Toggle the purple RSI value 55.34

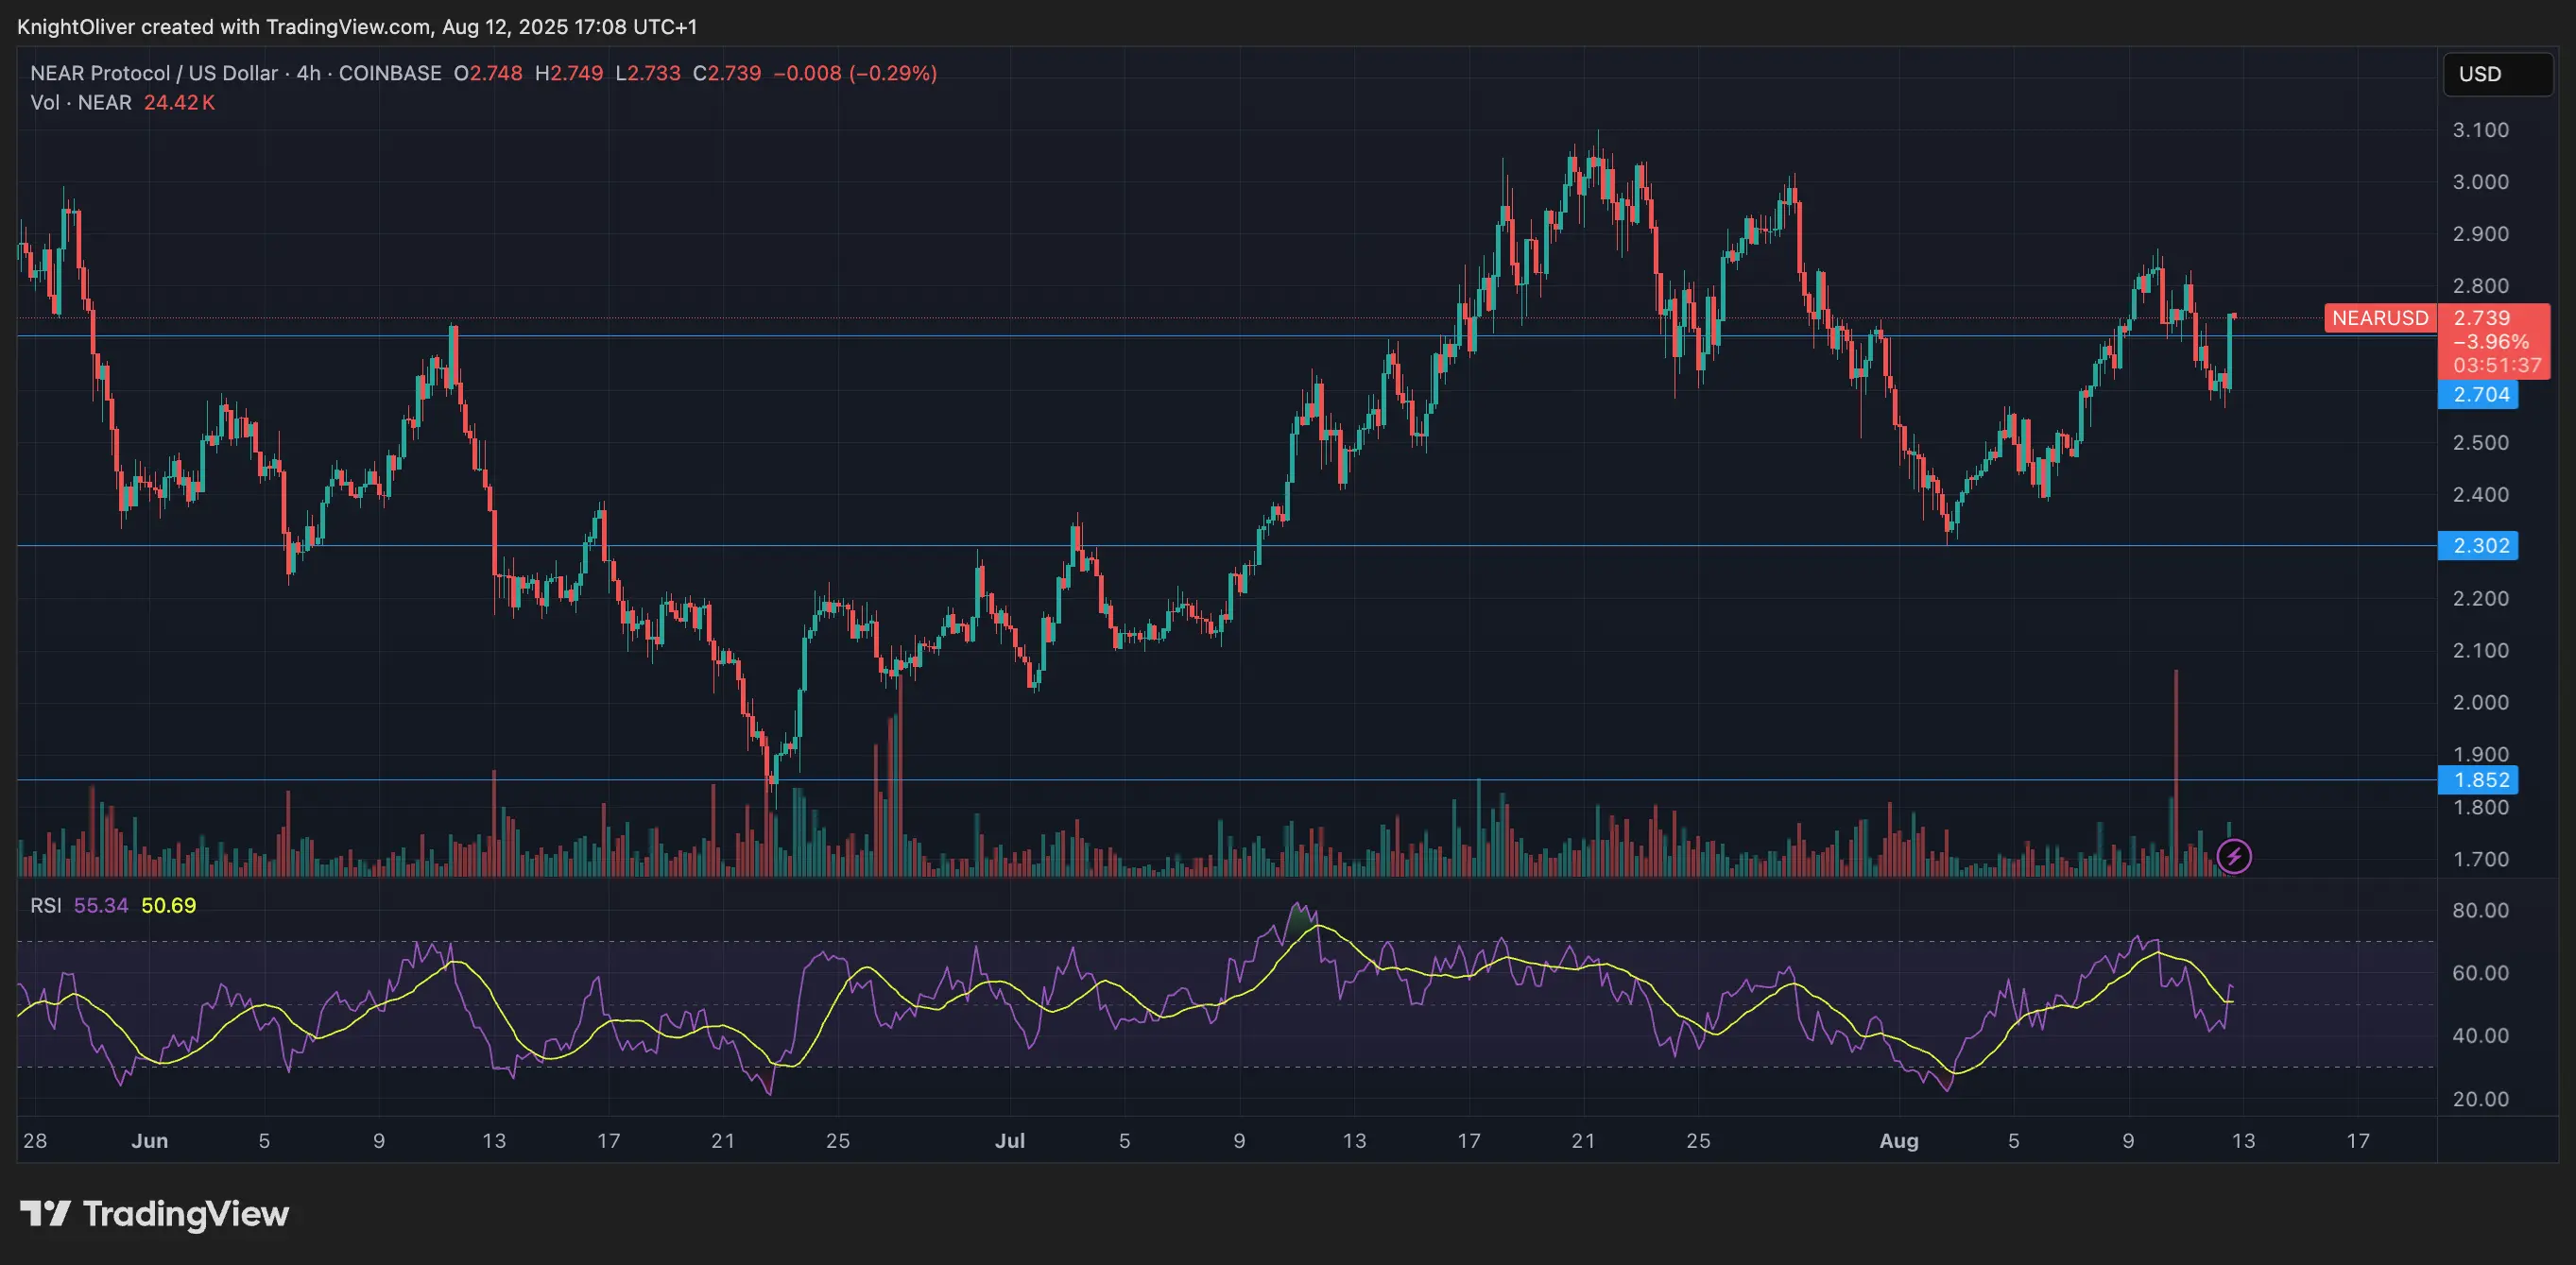(x=101, y=905)
